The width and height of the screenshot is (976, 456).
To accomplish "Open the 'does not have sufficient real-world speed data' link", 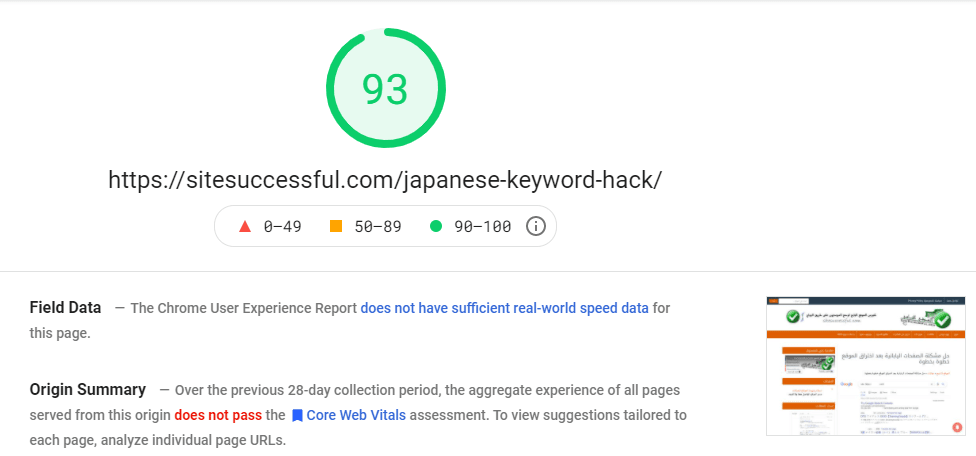I will pos(504,308).
